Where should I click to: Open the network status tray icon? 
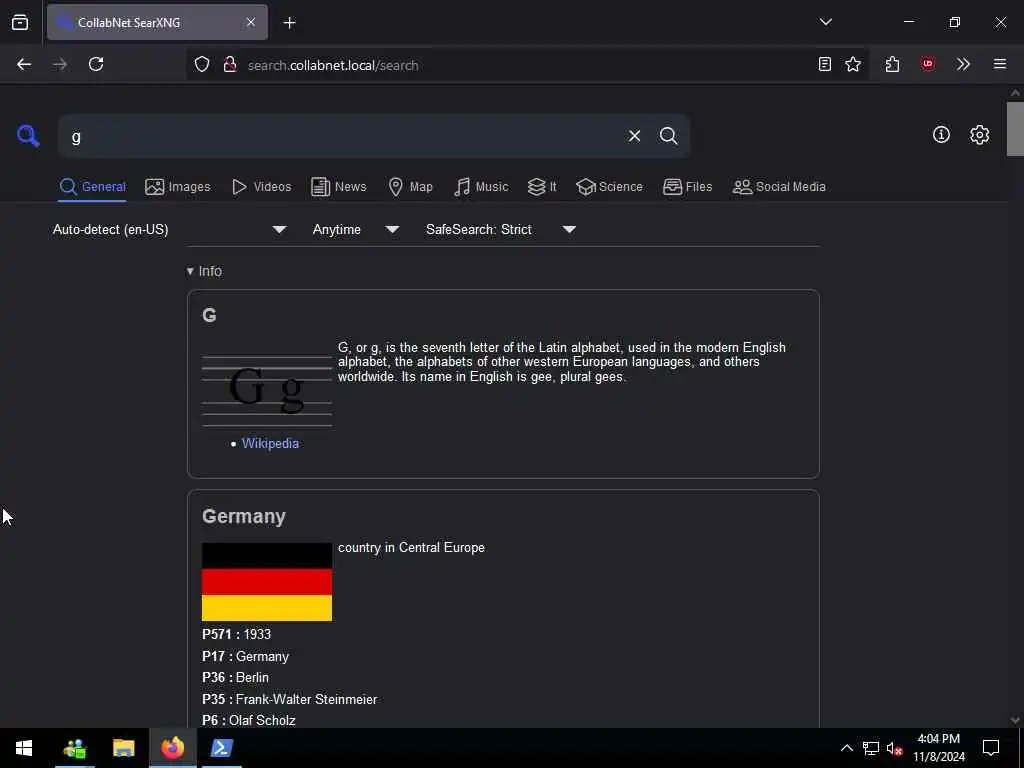[871, 748]
